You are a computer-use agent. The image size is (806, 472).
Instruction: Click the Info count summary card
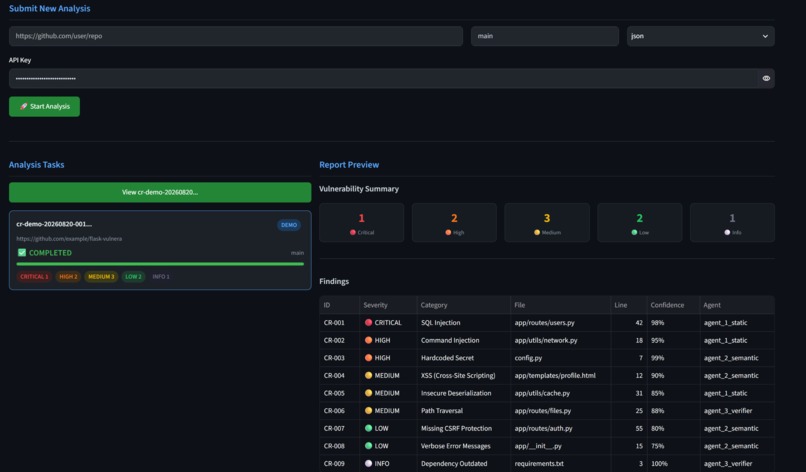pos(732,223)
